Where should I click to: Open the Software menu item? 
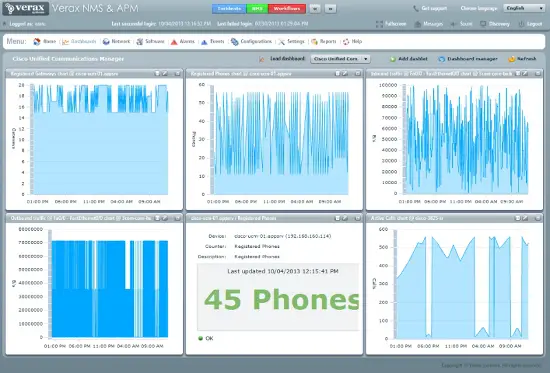click(150, 41)
